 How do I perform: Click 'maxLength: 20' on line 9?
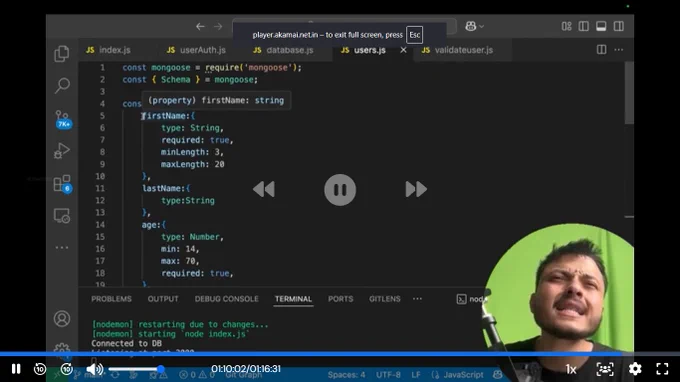point(193,164)
